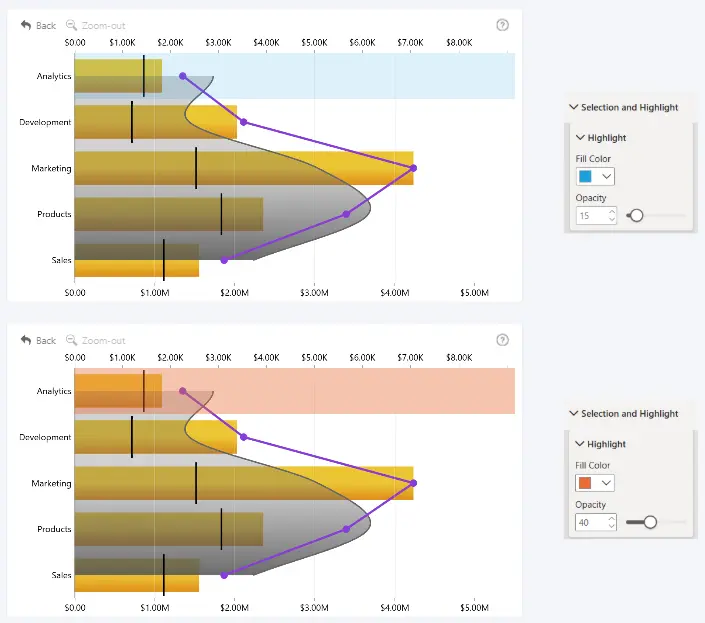Click the Marketing purple line point in bottom chart
This screenshot has height=623, width=705.
[x=414, y=483]
